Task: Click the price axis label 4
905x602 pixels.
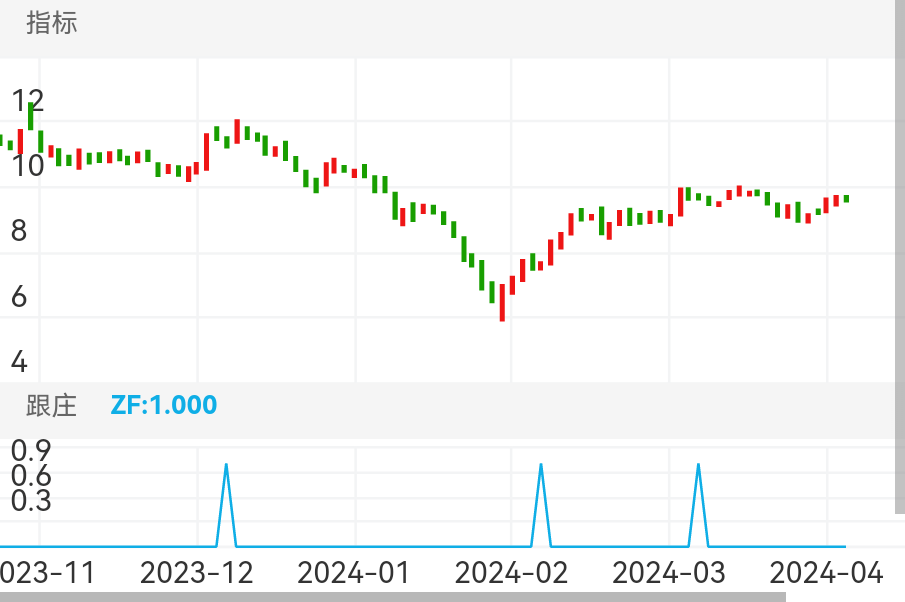Action: pos(19,362)
